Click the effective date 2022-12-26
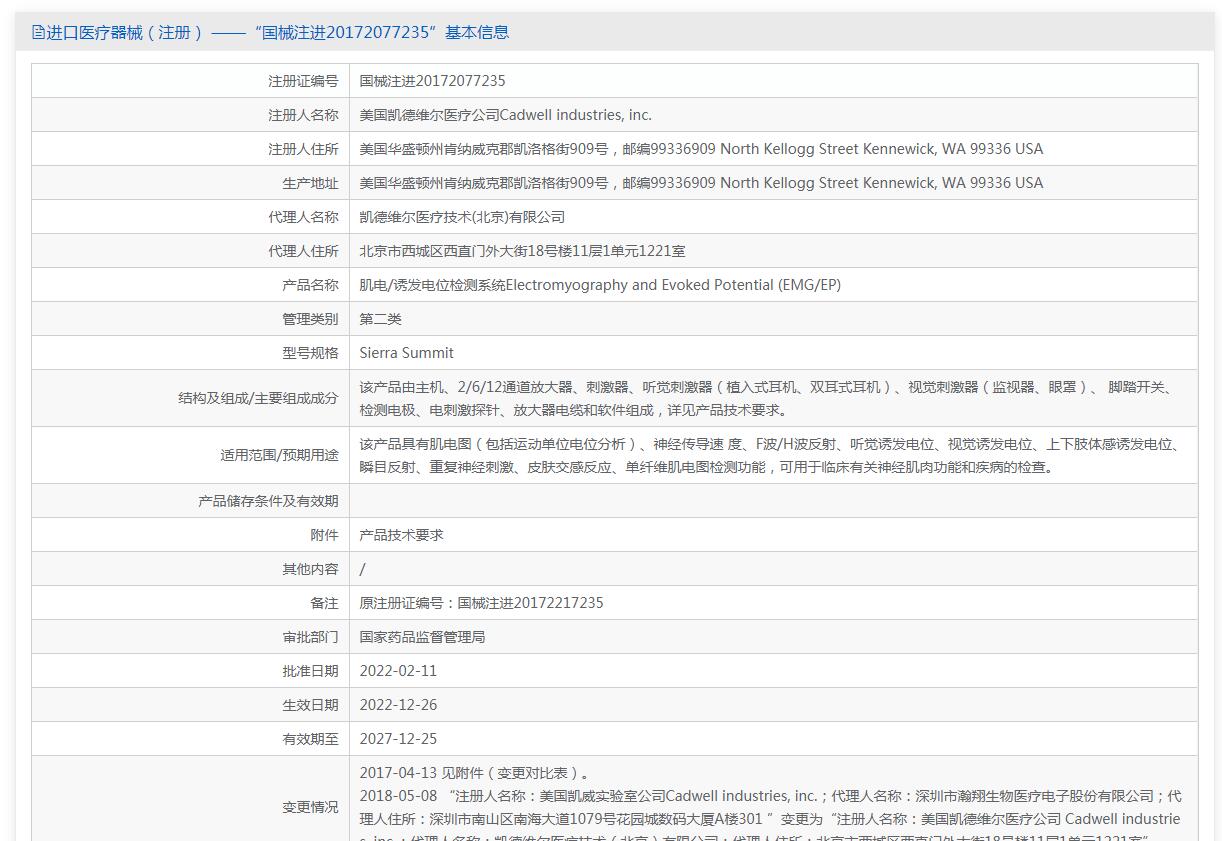The image size is (1222, 841). coord(398,705)
